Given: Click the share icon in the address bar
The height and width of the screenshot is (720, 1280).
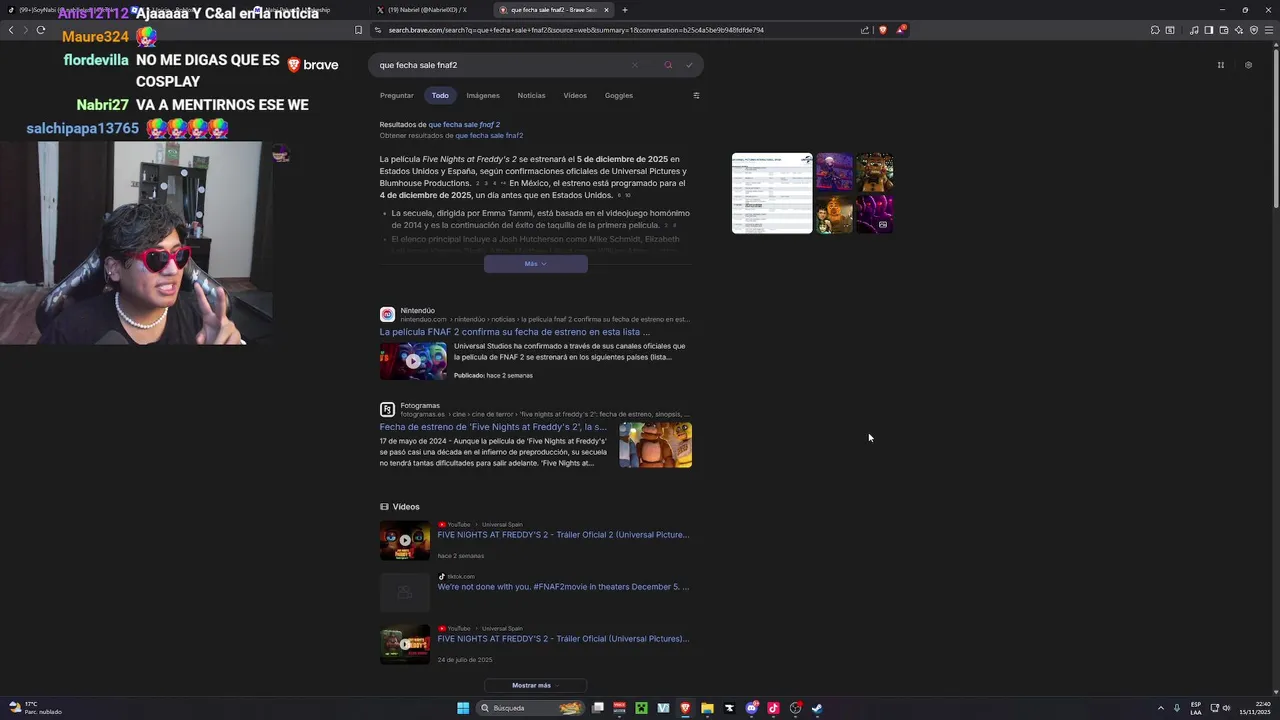Looking at the screenshot, I should pyautogui.click(x=865, y=30).
